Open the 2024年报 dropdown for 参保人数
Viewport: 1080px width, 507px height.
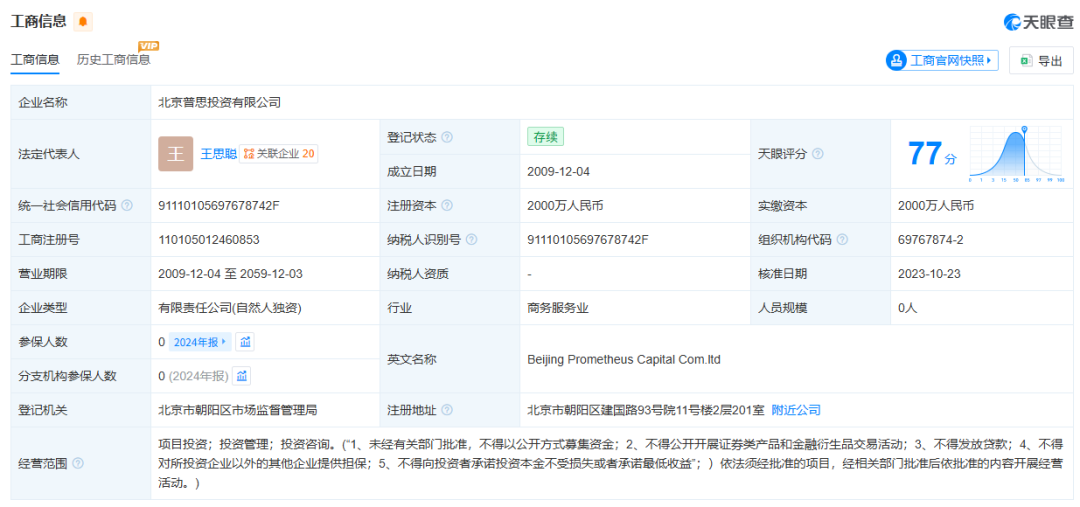click(200, 342)
